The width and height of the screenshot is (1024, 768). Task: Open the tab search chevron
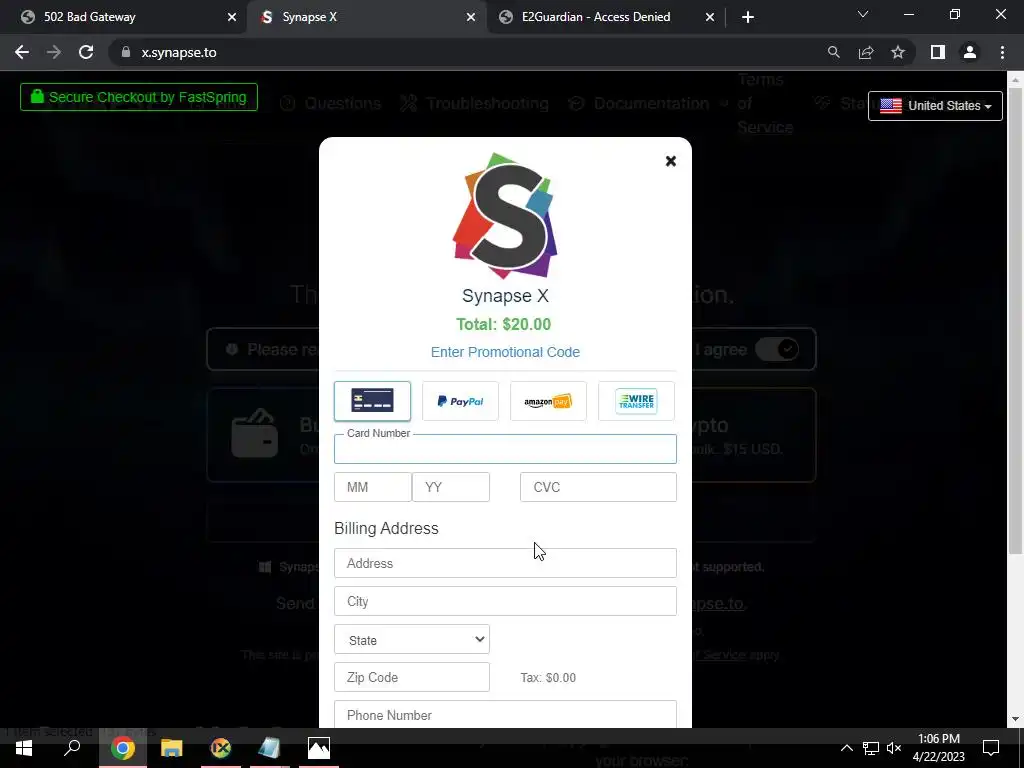pos(863,14)
